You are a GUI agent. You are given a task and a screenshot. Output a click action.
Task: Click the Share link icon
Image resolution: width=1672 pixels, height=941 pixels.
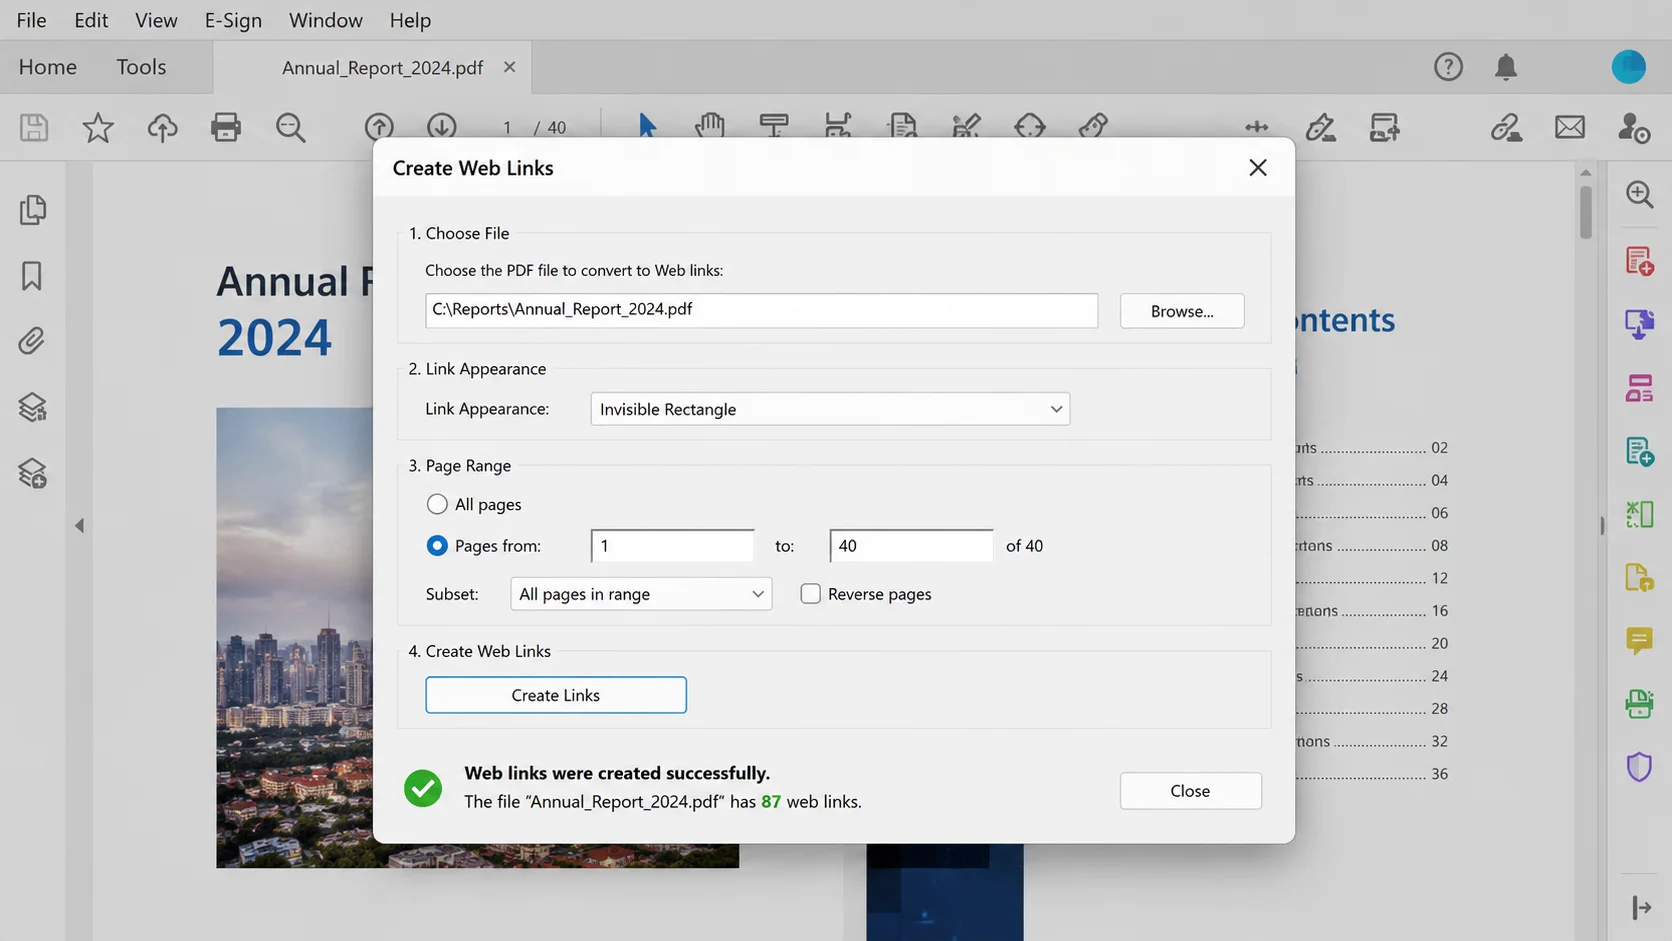[1506, 127]
